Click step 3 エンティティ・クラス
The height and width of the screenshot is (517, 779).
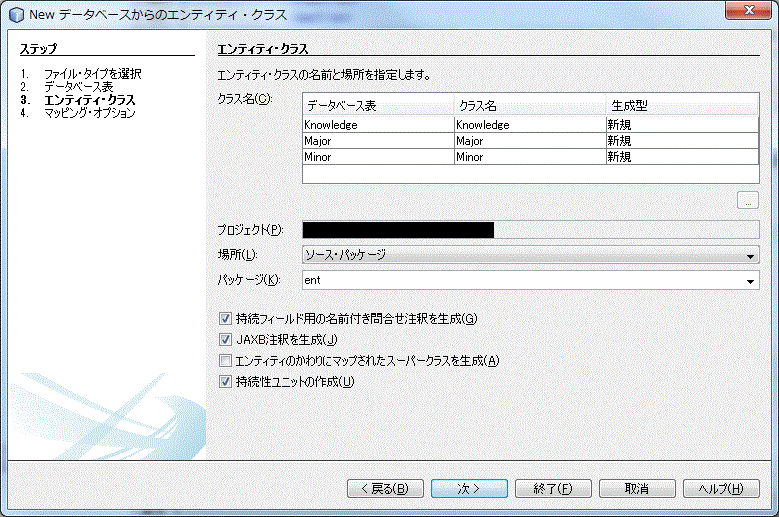tap(89, 100)
